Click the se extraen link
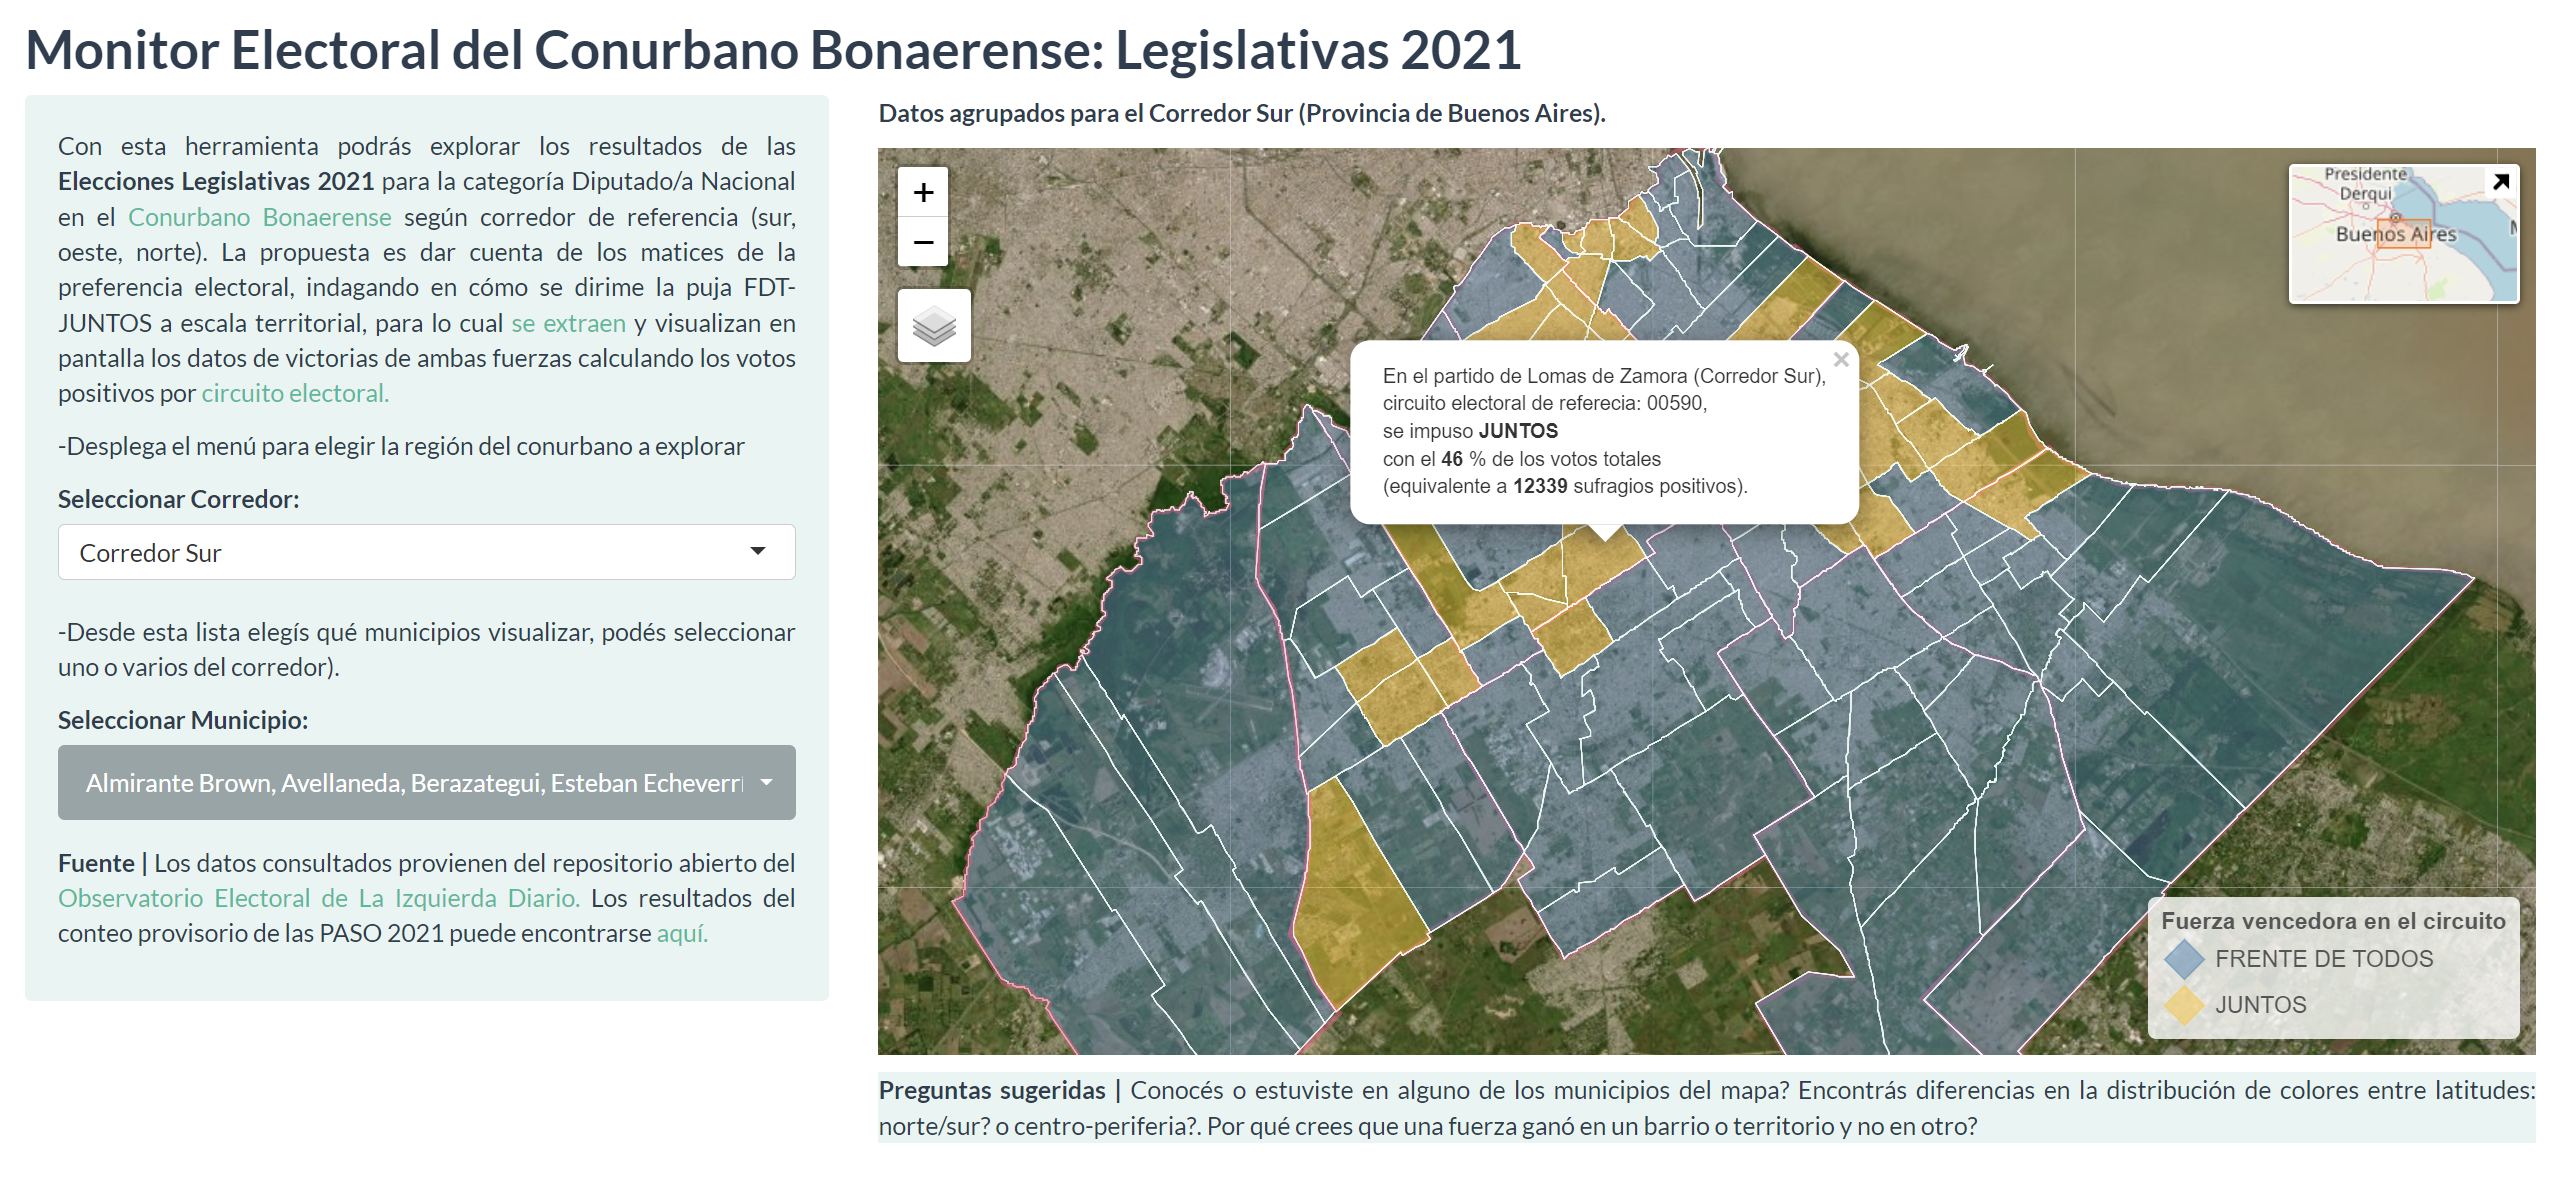Viewport: 2557px width, 1177px height. pos(567,322)
